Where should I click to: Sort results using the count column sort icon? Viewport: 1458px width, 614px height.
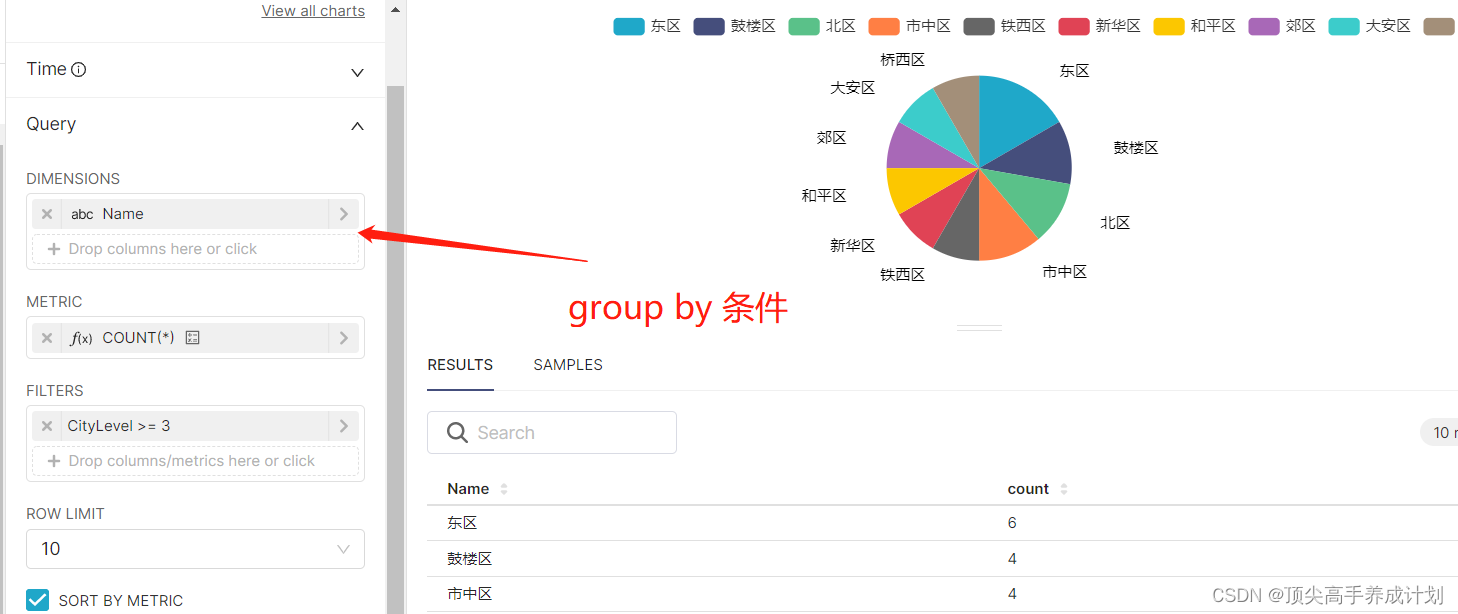click(1064, 488)
